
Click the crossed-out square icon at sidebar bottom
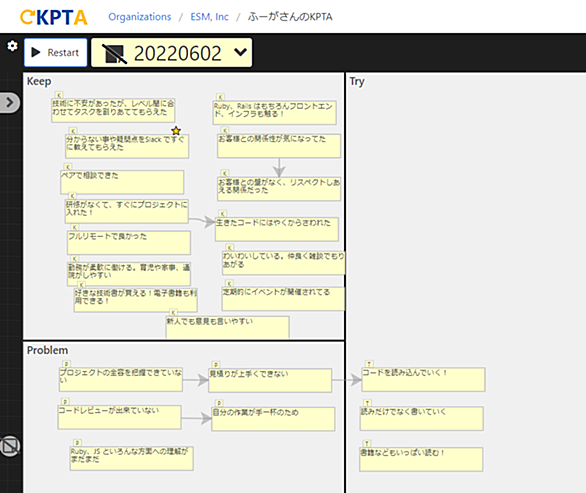coord(10,446)
